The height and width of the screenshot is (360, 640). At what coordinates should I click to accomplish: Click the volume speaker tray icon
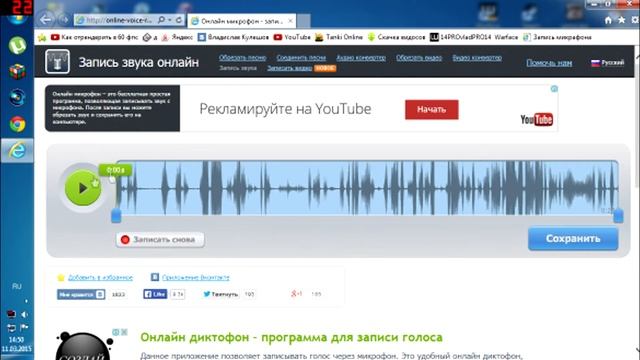[24, 314]
